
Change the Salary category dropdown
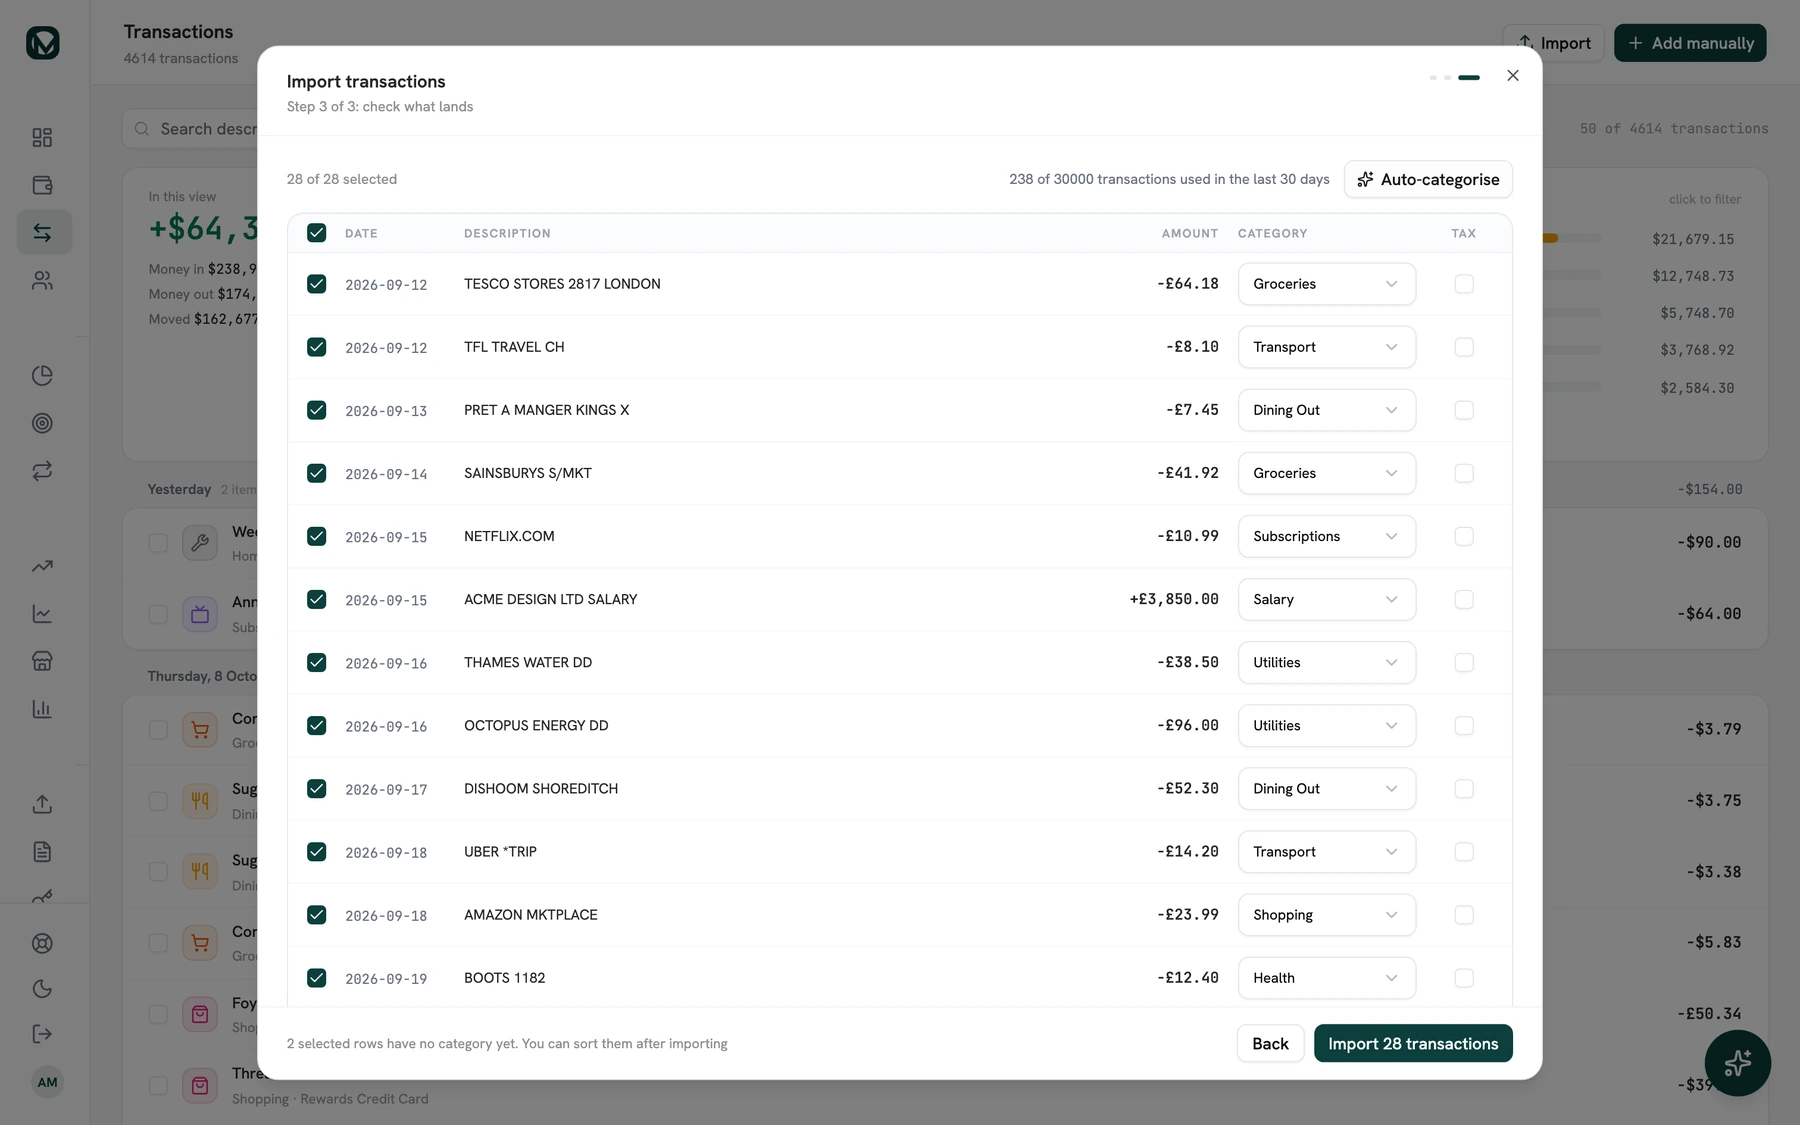(x=1326, y=599)
